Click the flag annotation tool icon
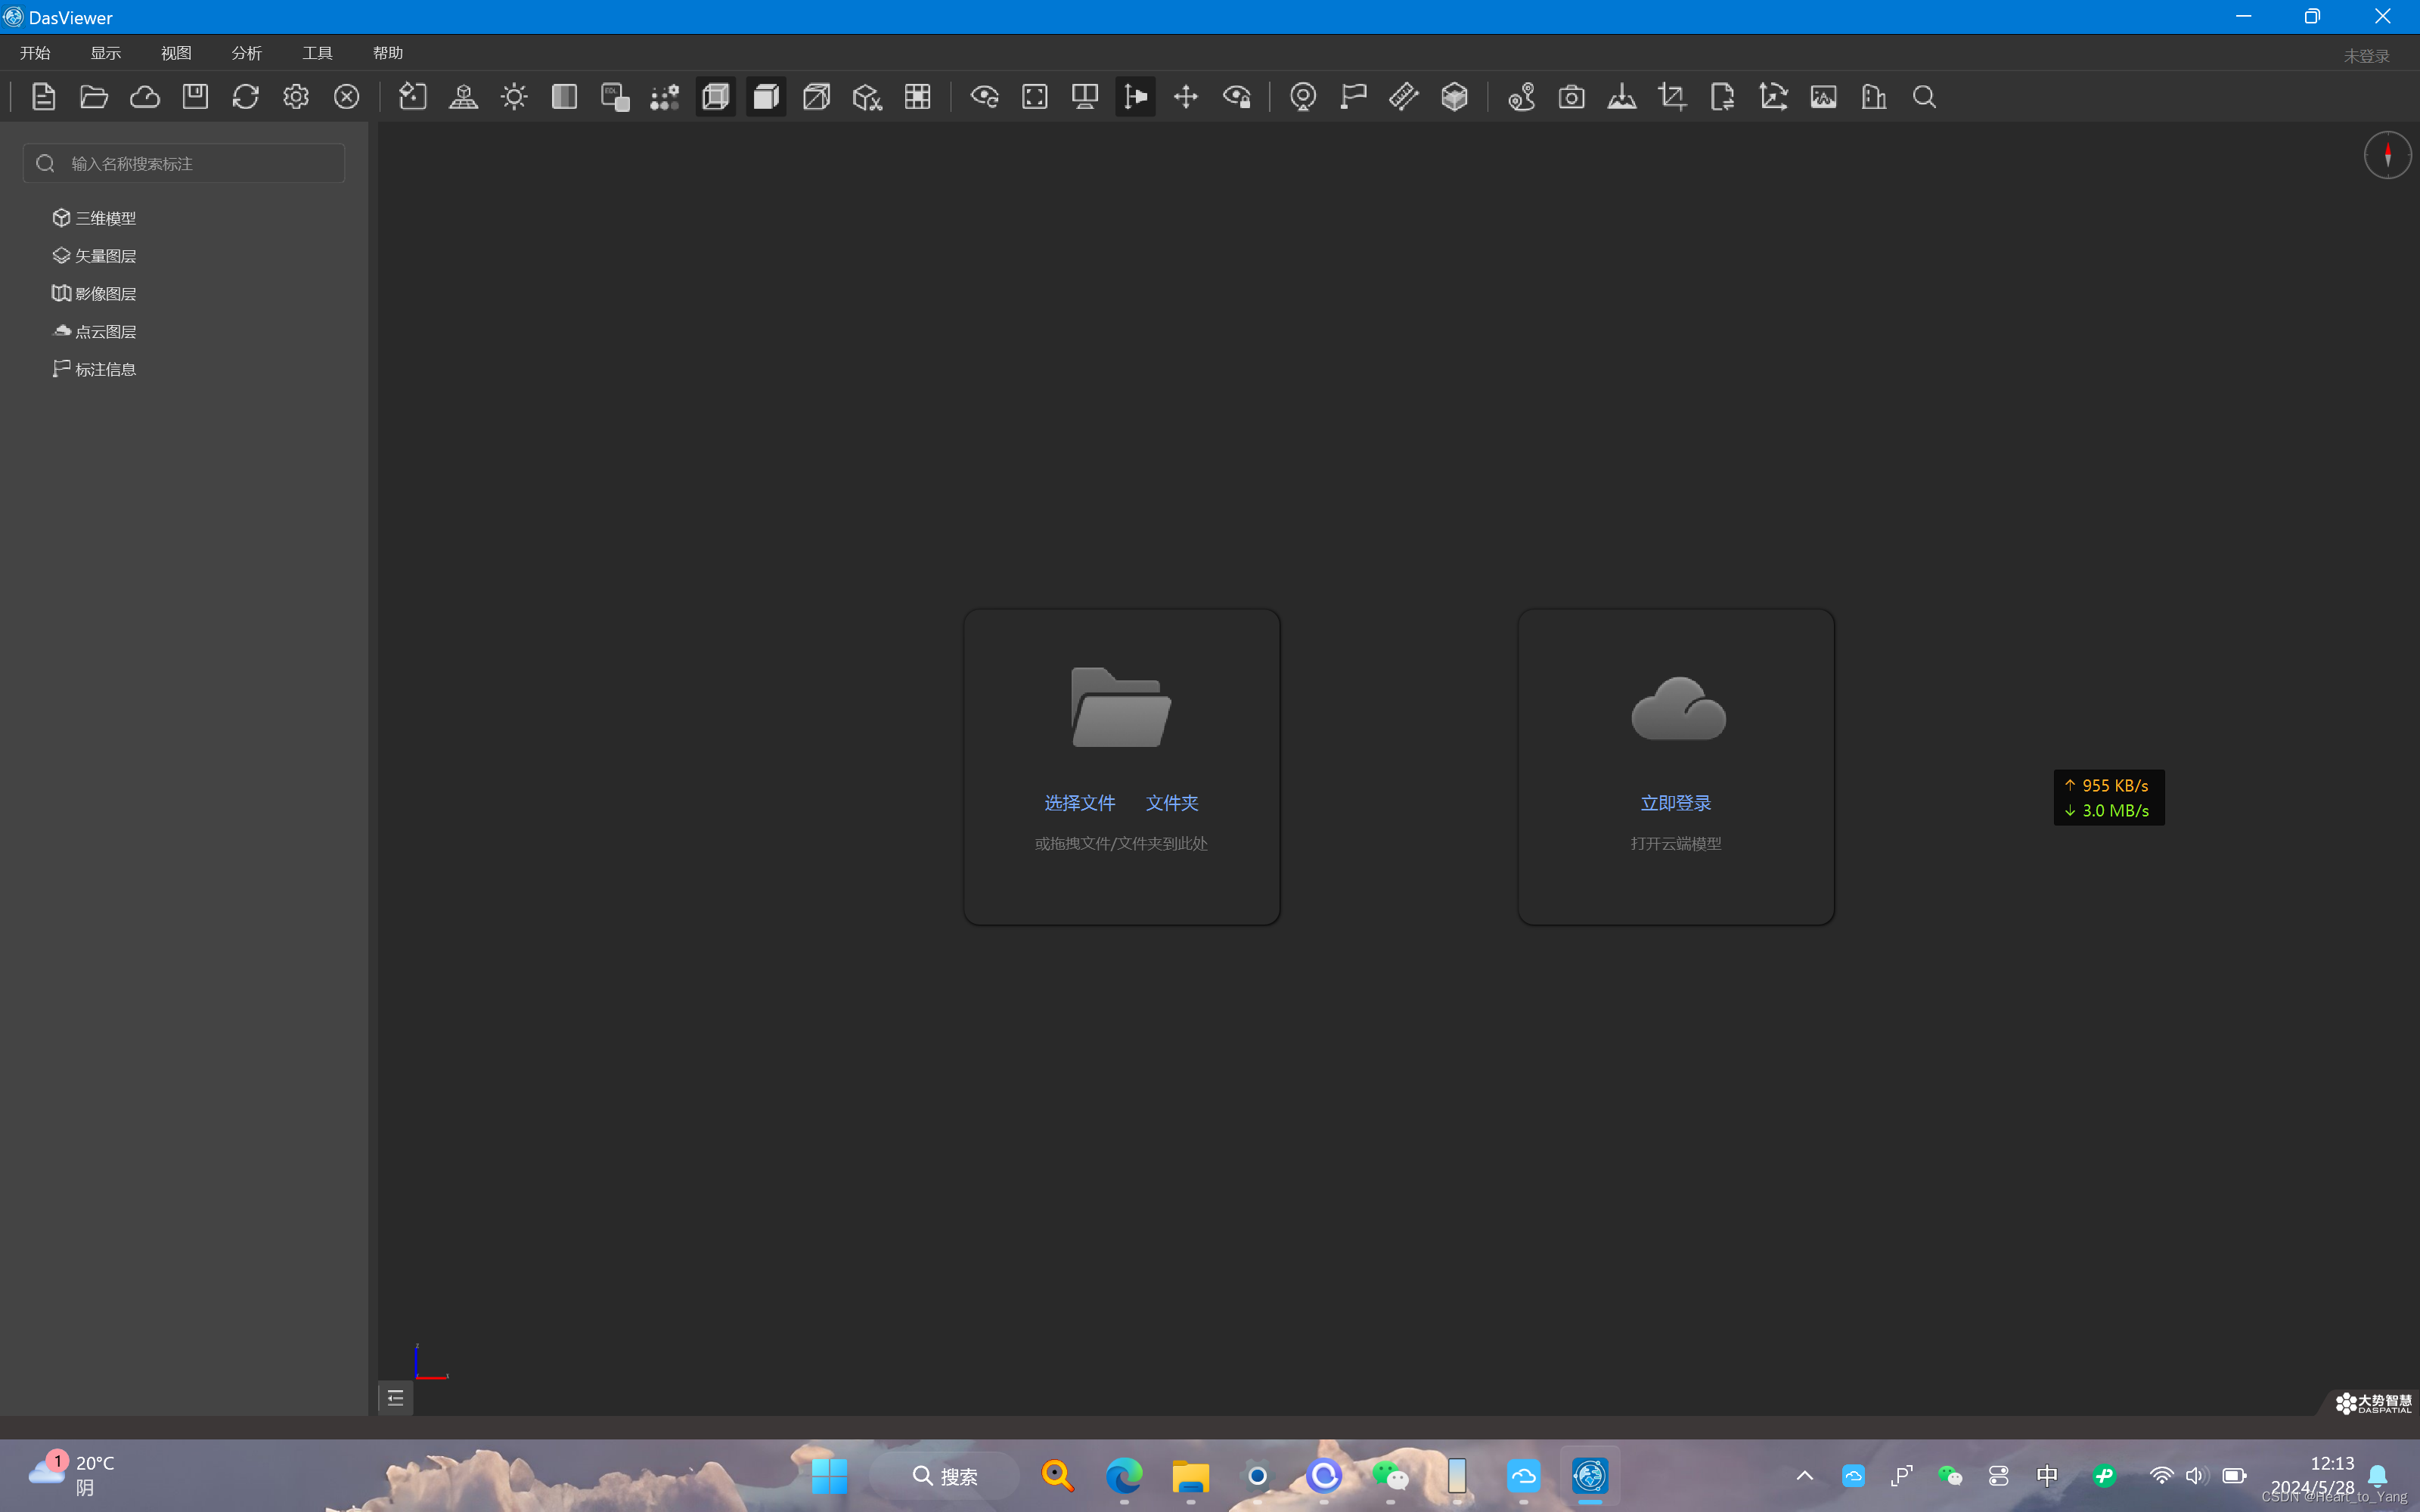Image resolution: width=2420 pixels, height=1512 pixels. click(1353, 97)
